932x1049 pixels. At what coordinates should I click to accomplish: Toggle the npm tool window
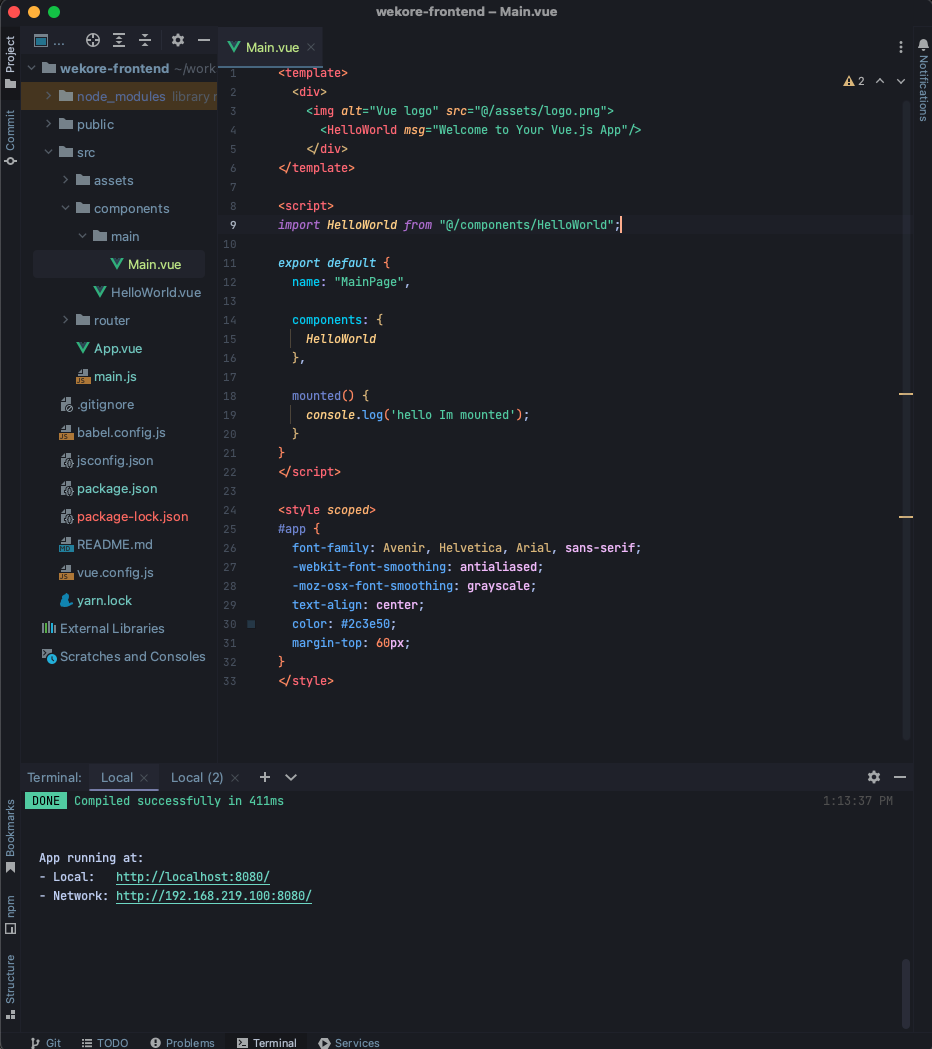pos(10,915)
